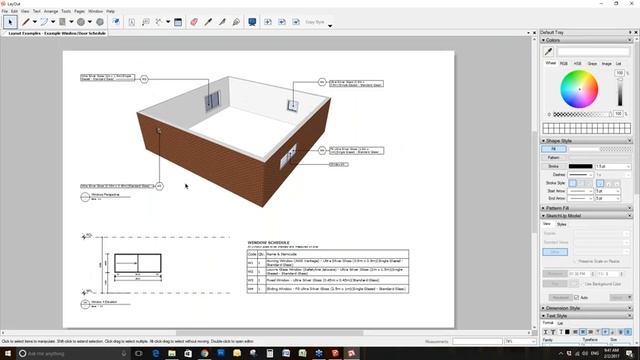Open the Dashes pattern dropdown
The image size is (640, 360).
point(591,175)
